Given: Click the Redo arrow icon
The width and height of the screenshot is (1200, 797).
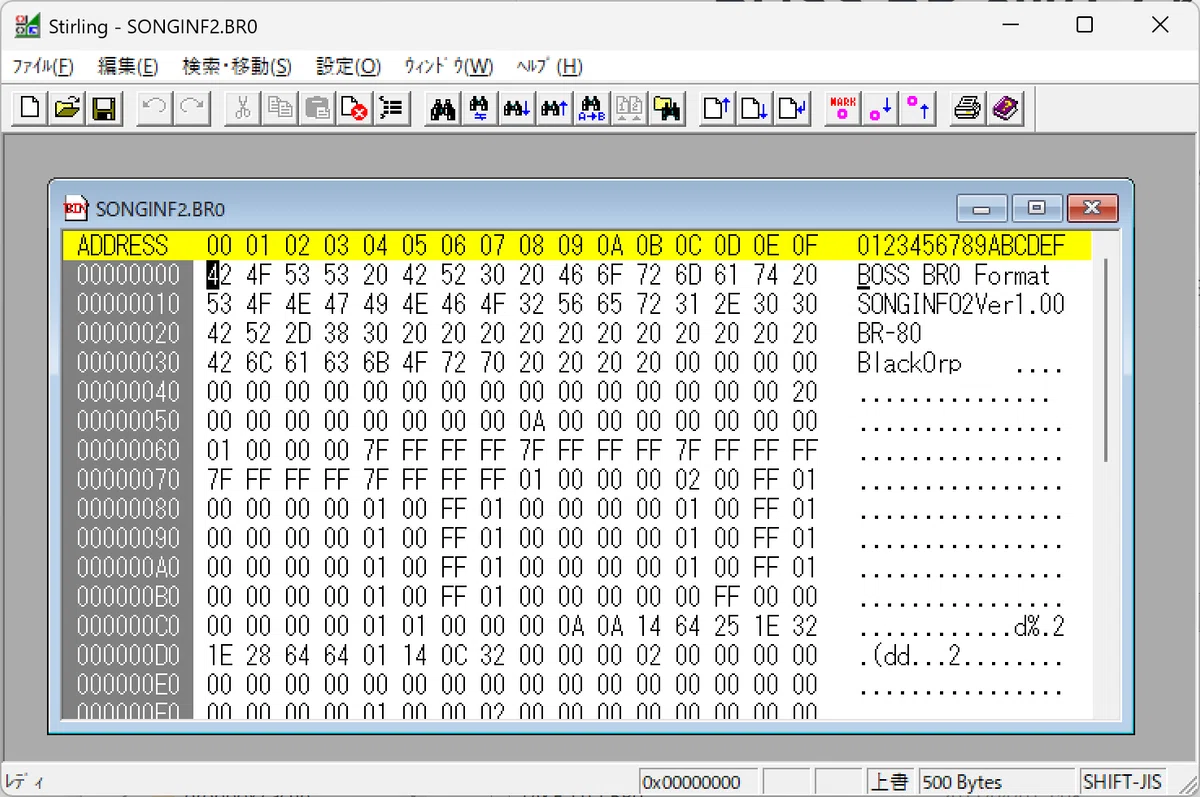Looking at the screenshot, I should click(191, 108).
